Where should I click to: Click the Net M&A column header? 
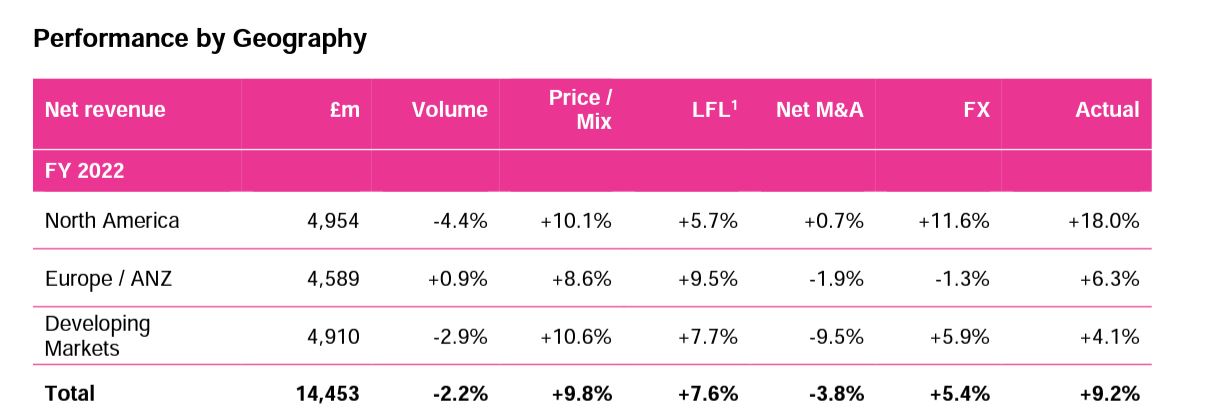(x=819, y=110)
